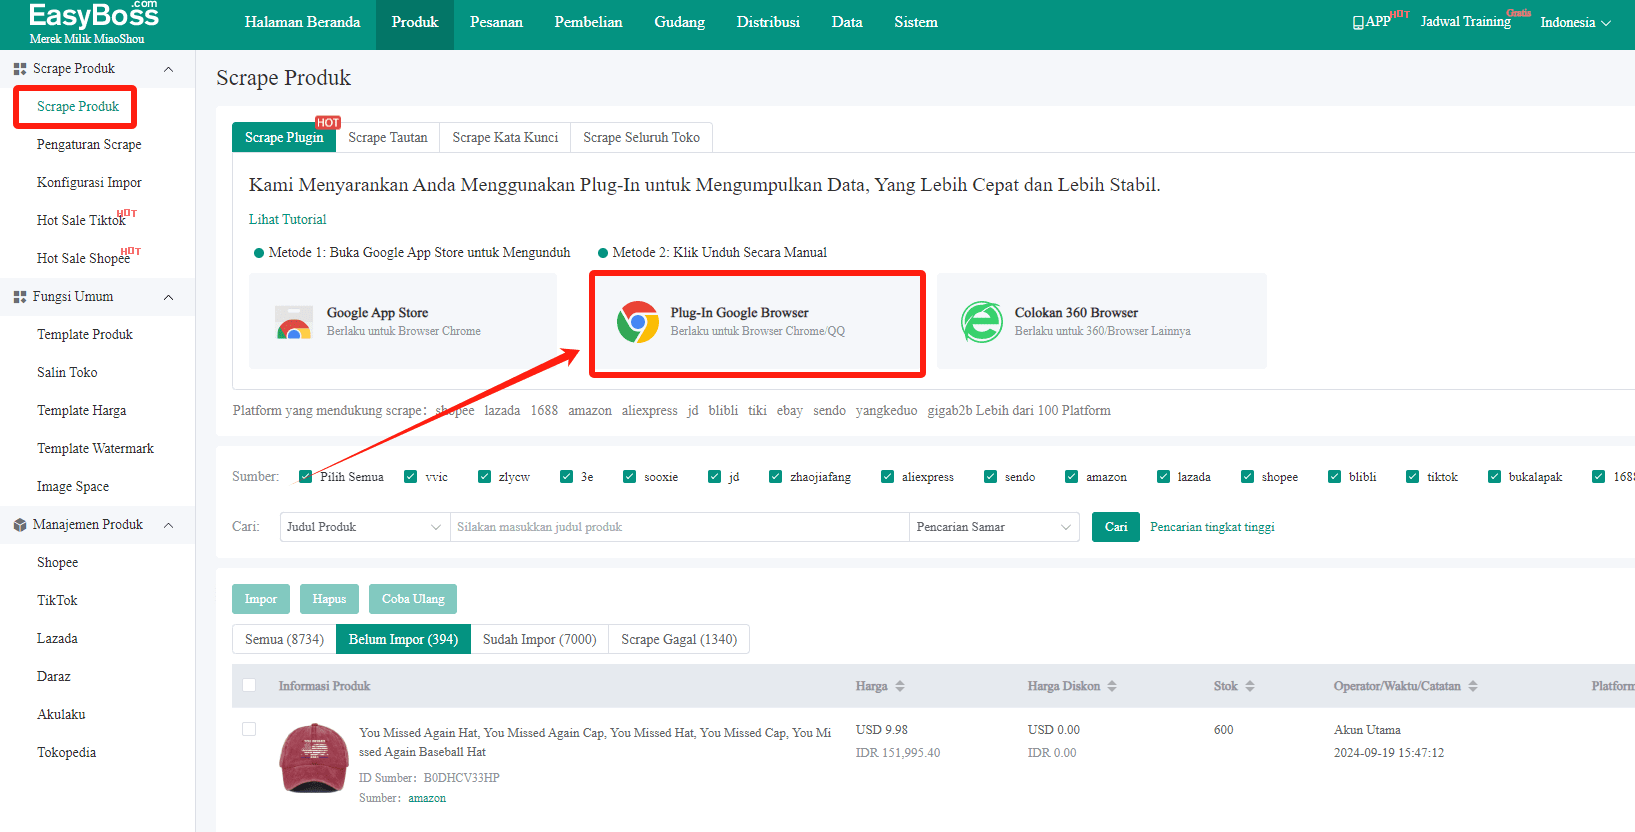The image size is (1635, 832).
Task: Click the Hapus button
Action: pyautogui.click(x=329, y=599)
